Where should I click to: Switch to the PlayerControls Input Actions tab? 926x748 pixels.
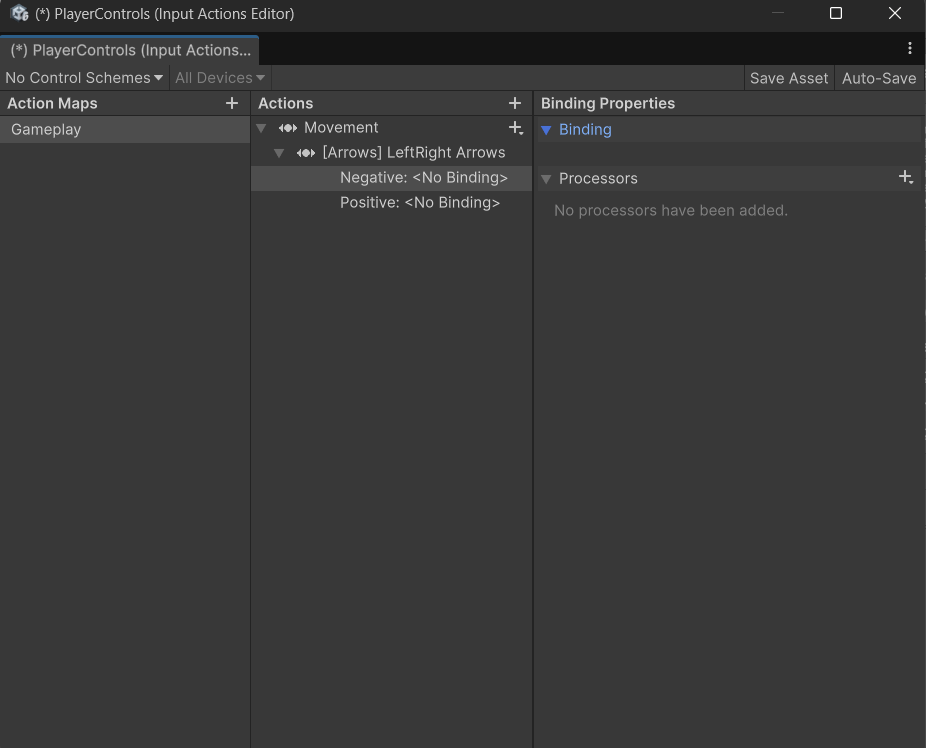click(130, 50)
